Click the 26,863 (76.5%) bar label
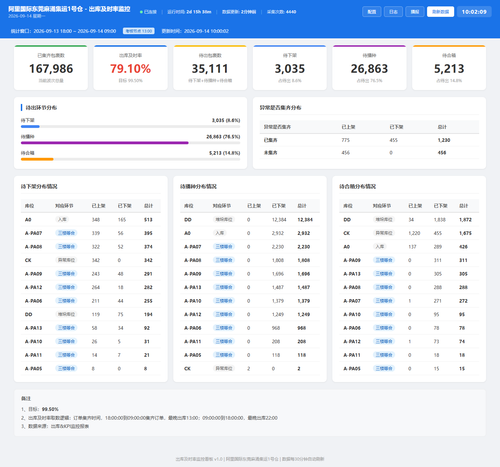Image resolution: width=500 pixels, height=467 pixels. click(x=223, y=136)
